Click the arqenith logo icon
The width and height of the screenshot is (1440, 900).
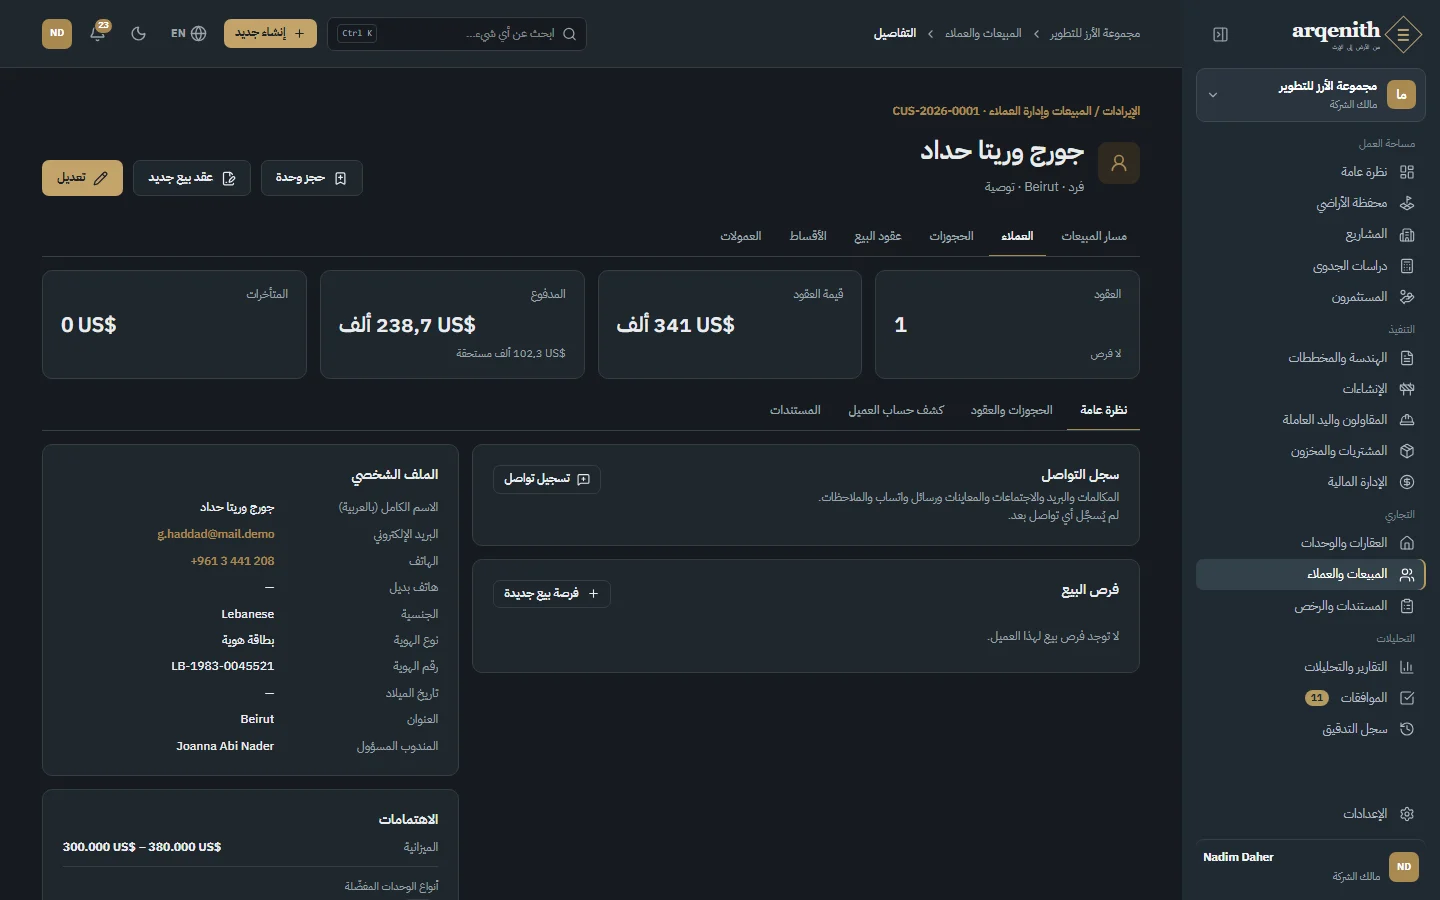click(x=1404, y=35)
